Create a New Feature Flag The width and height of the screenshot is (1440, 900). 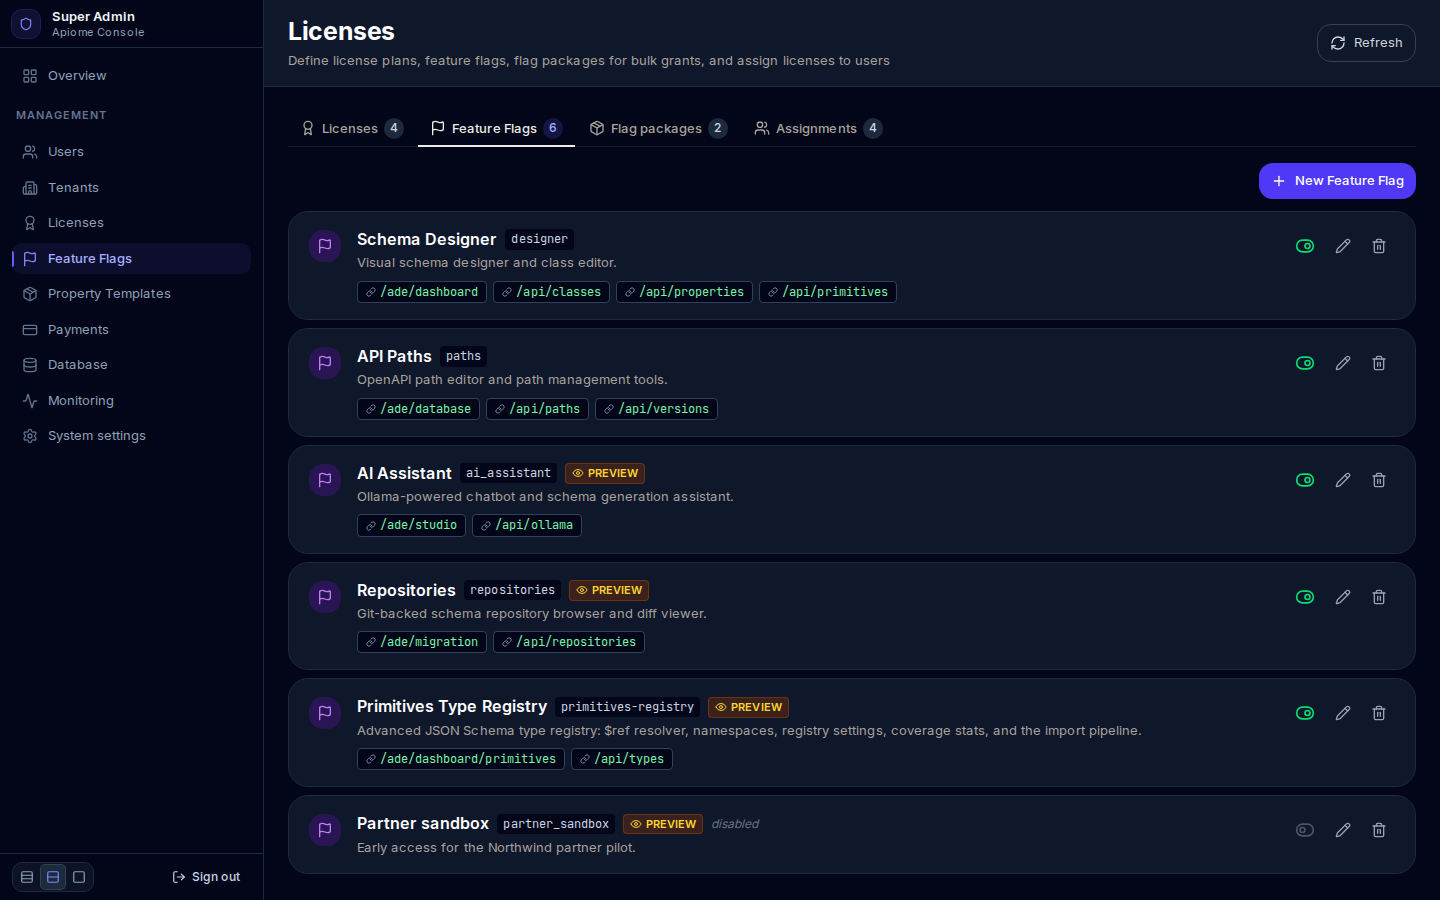(x=1337, y=181)
